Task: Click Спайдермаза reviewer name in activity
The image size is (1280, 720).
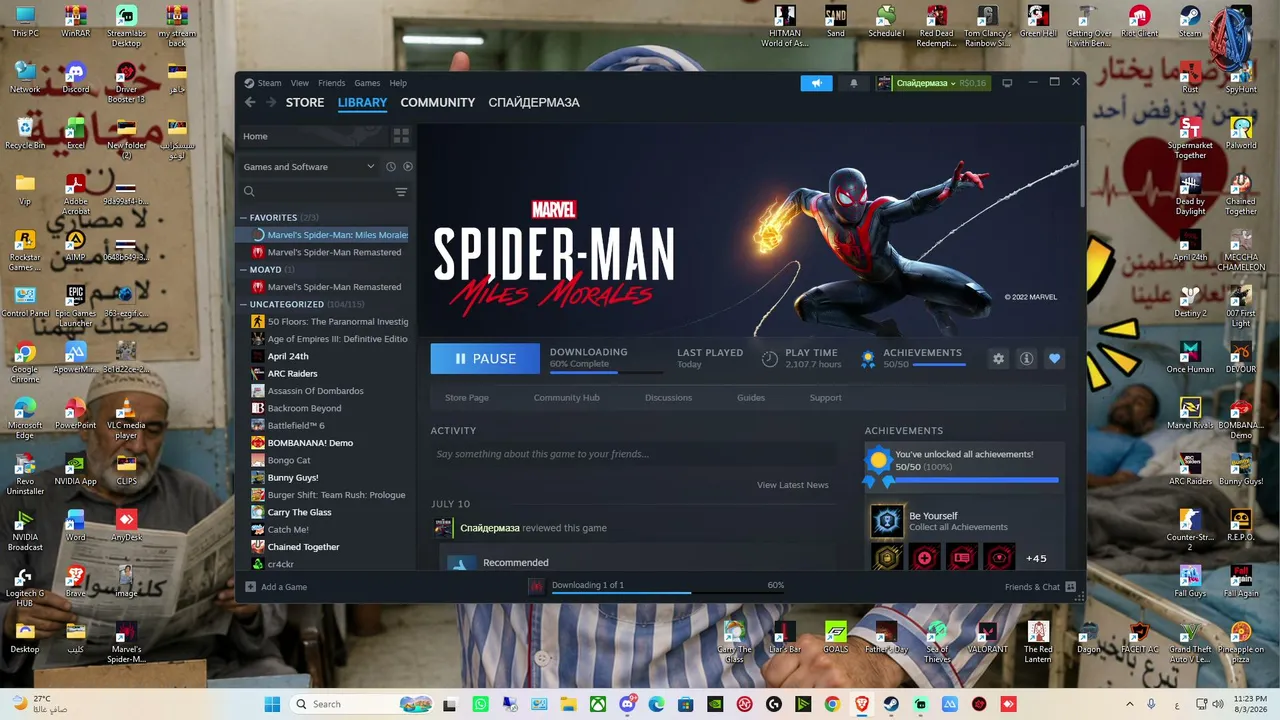Action: coord(490,528)
